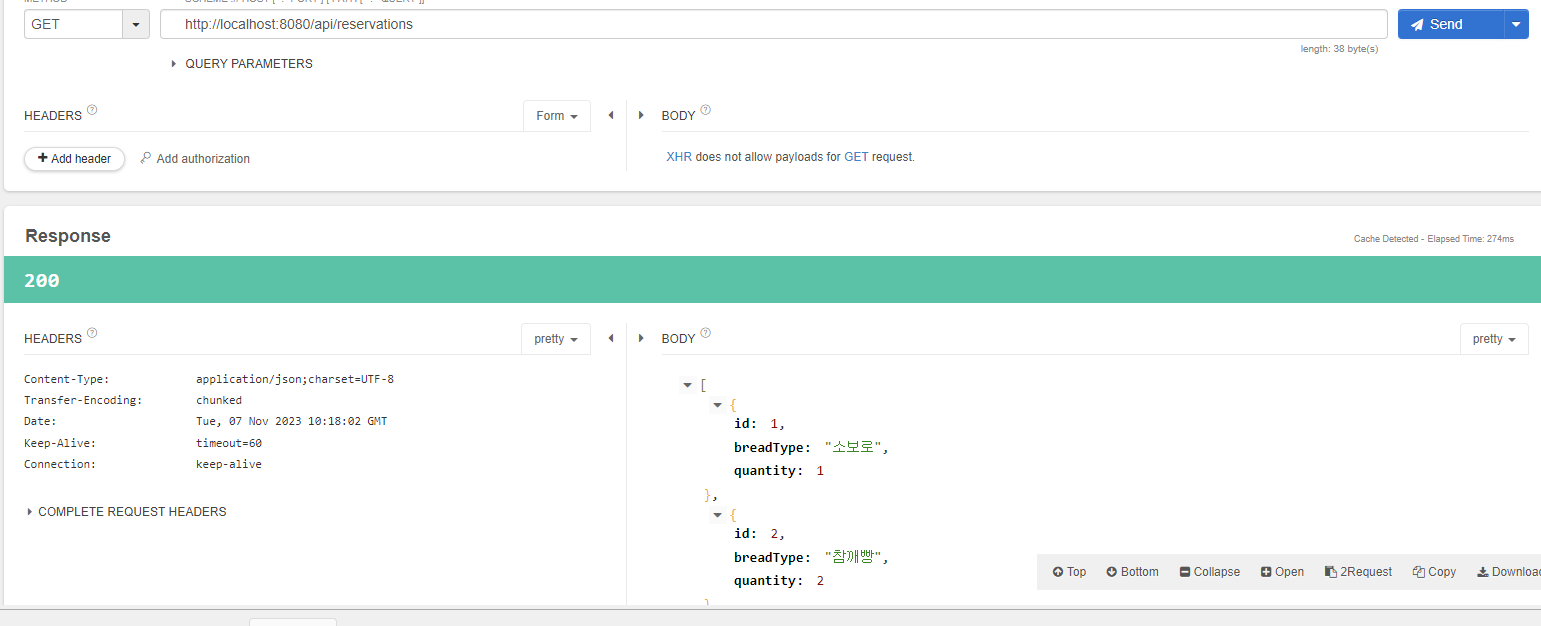Click help icon next to request HEADERS
The width and height of the screenshot is (1541, 626).
click(x=92, y=110)
